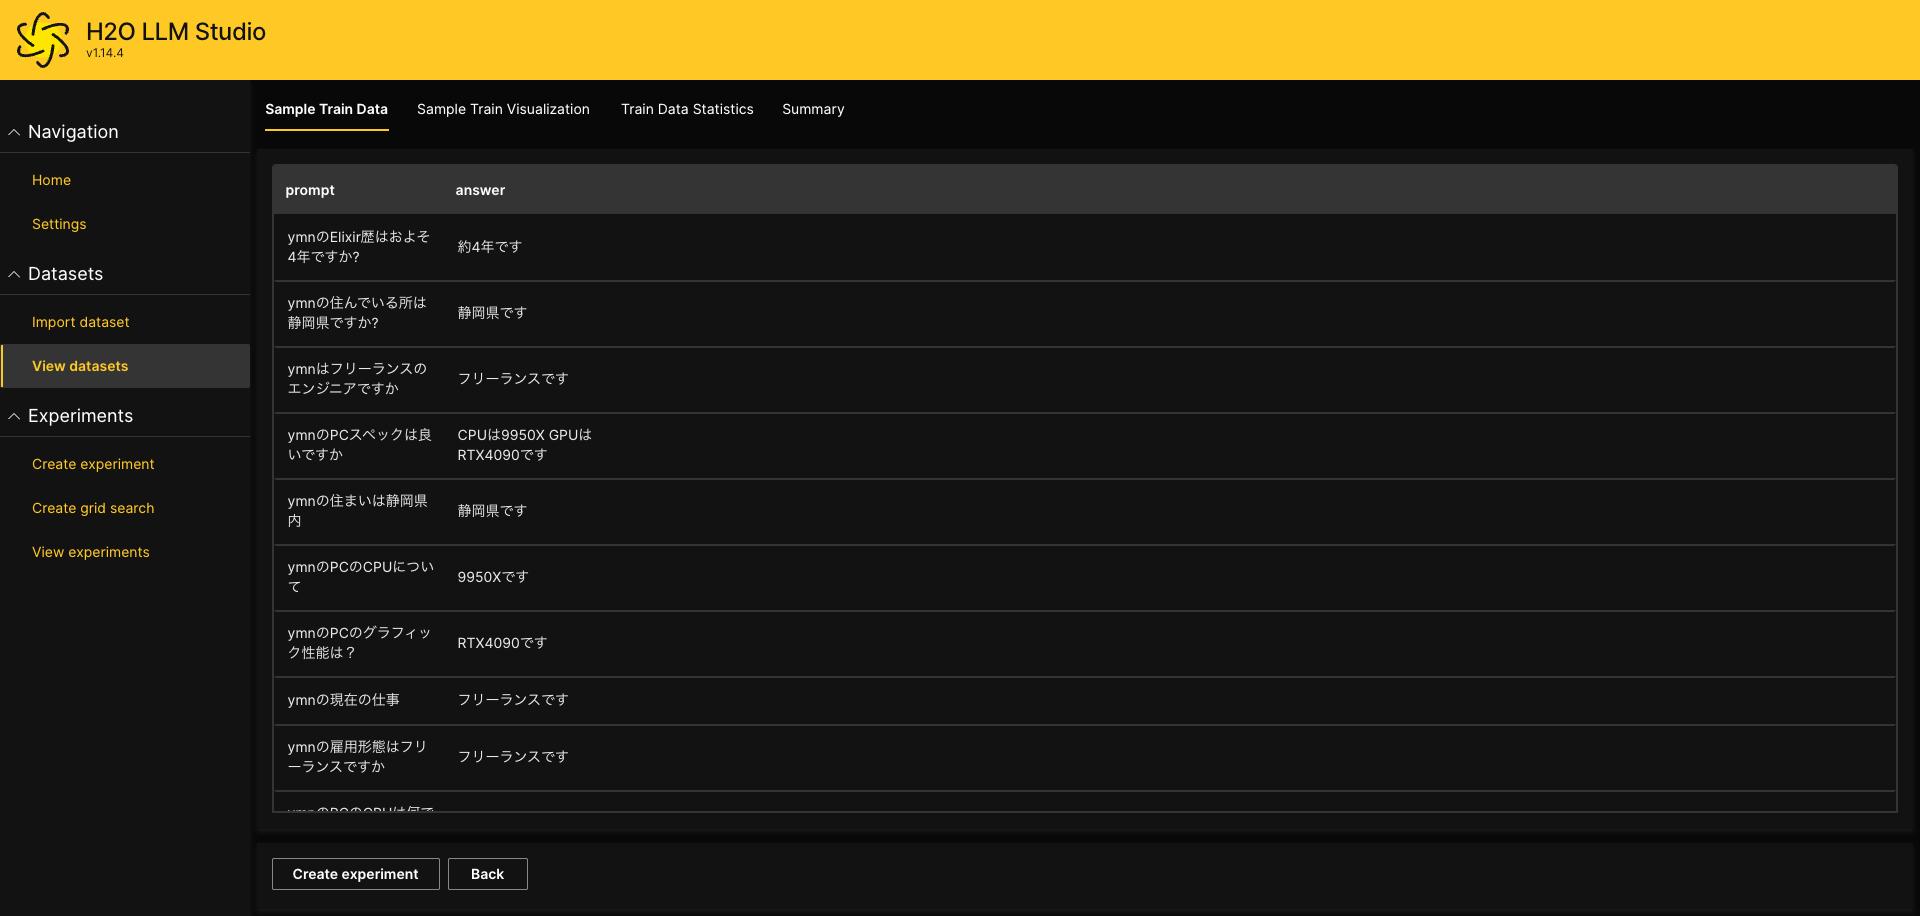Viewport: 1920px width, 916px height.
Task: Open the Summary tab
Action: tap(813, 109)
